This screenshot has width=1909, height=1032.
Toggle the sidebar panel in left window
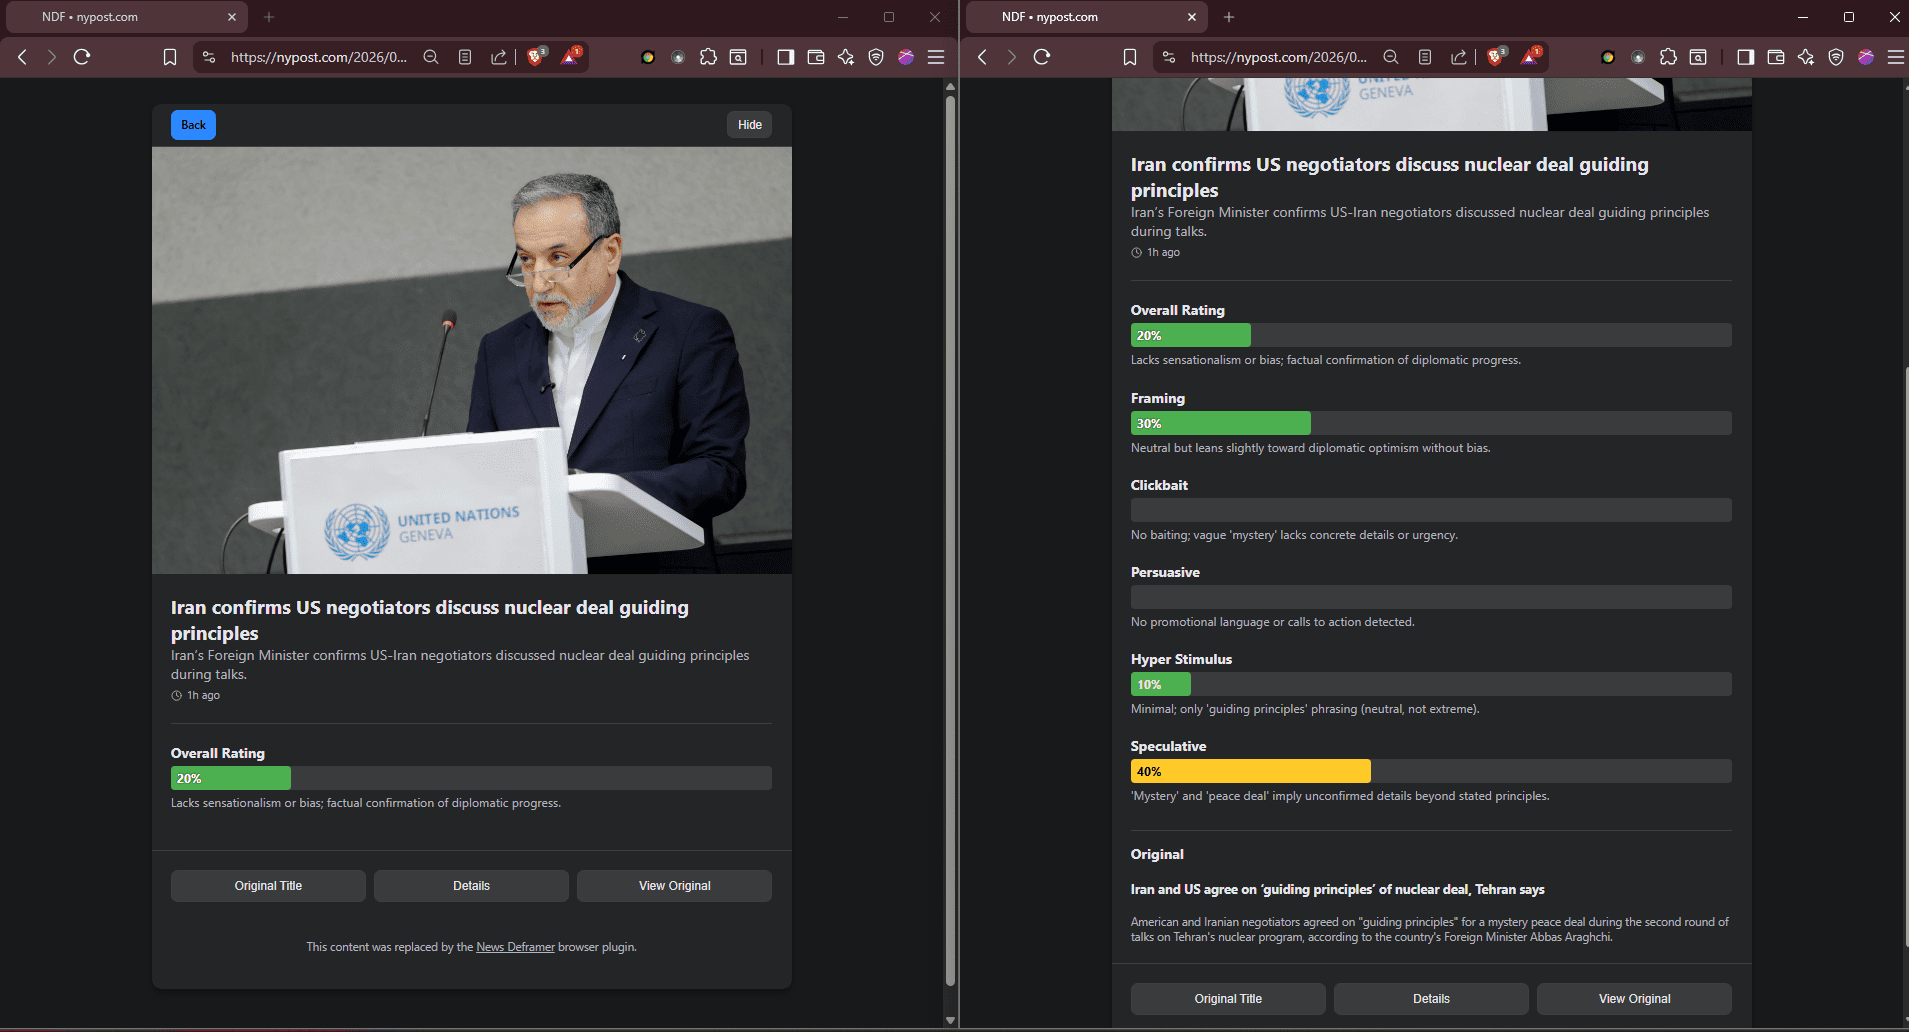[x=786, y=57]
